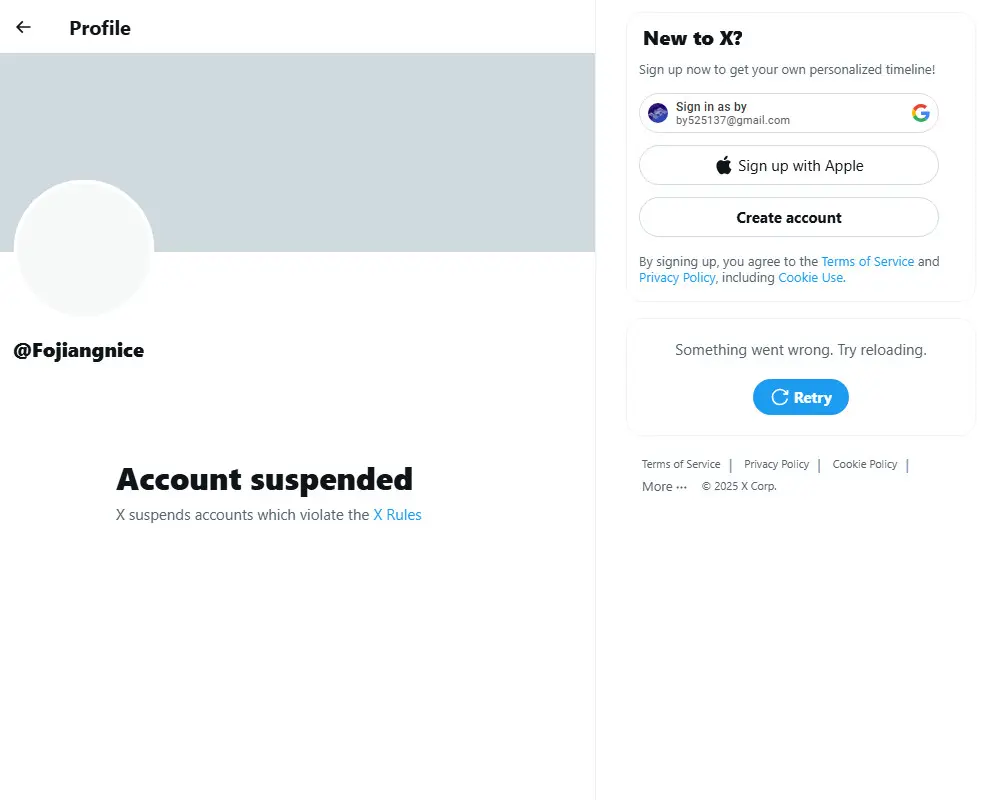Choose Sign up with Apple
This screenshot has width=983, height=800.
[x=789, y=166]
